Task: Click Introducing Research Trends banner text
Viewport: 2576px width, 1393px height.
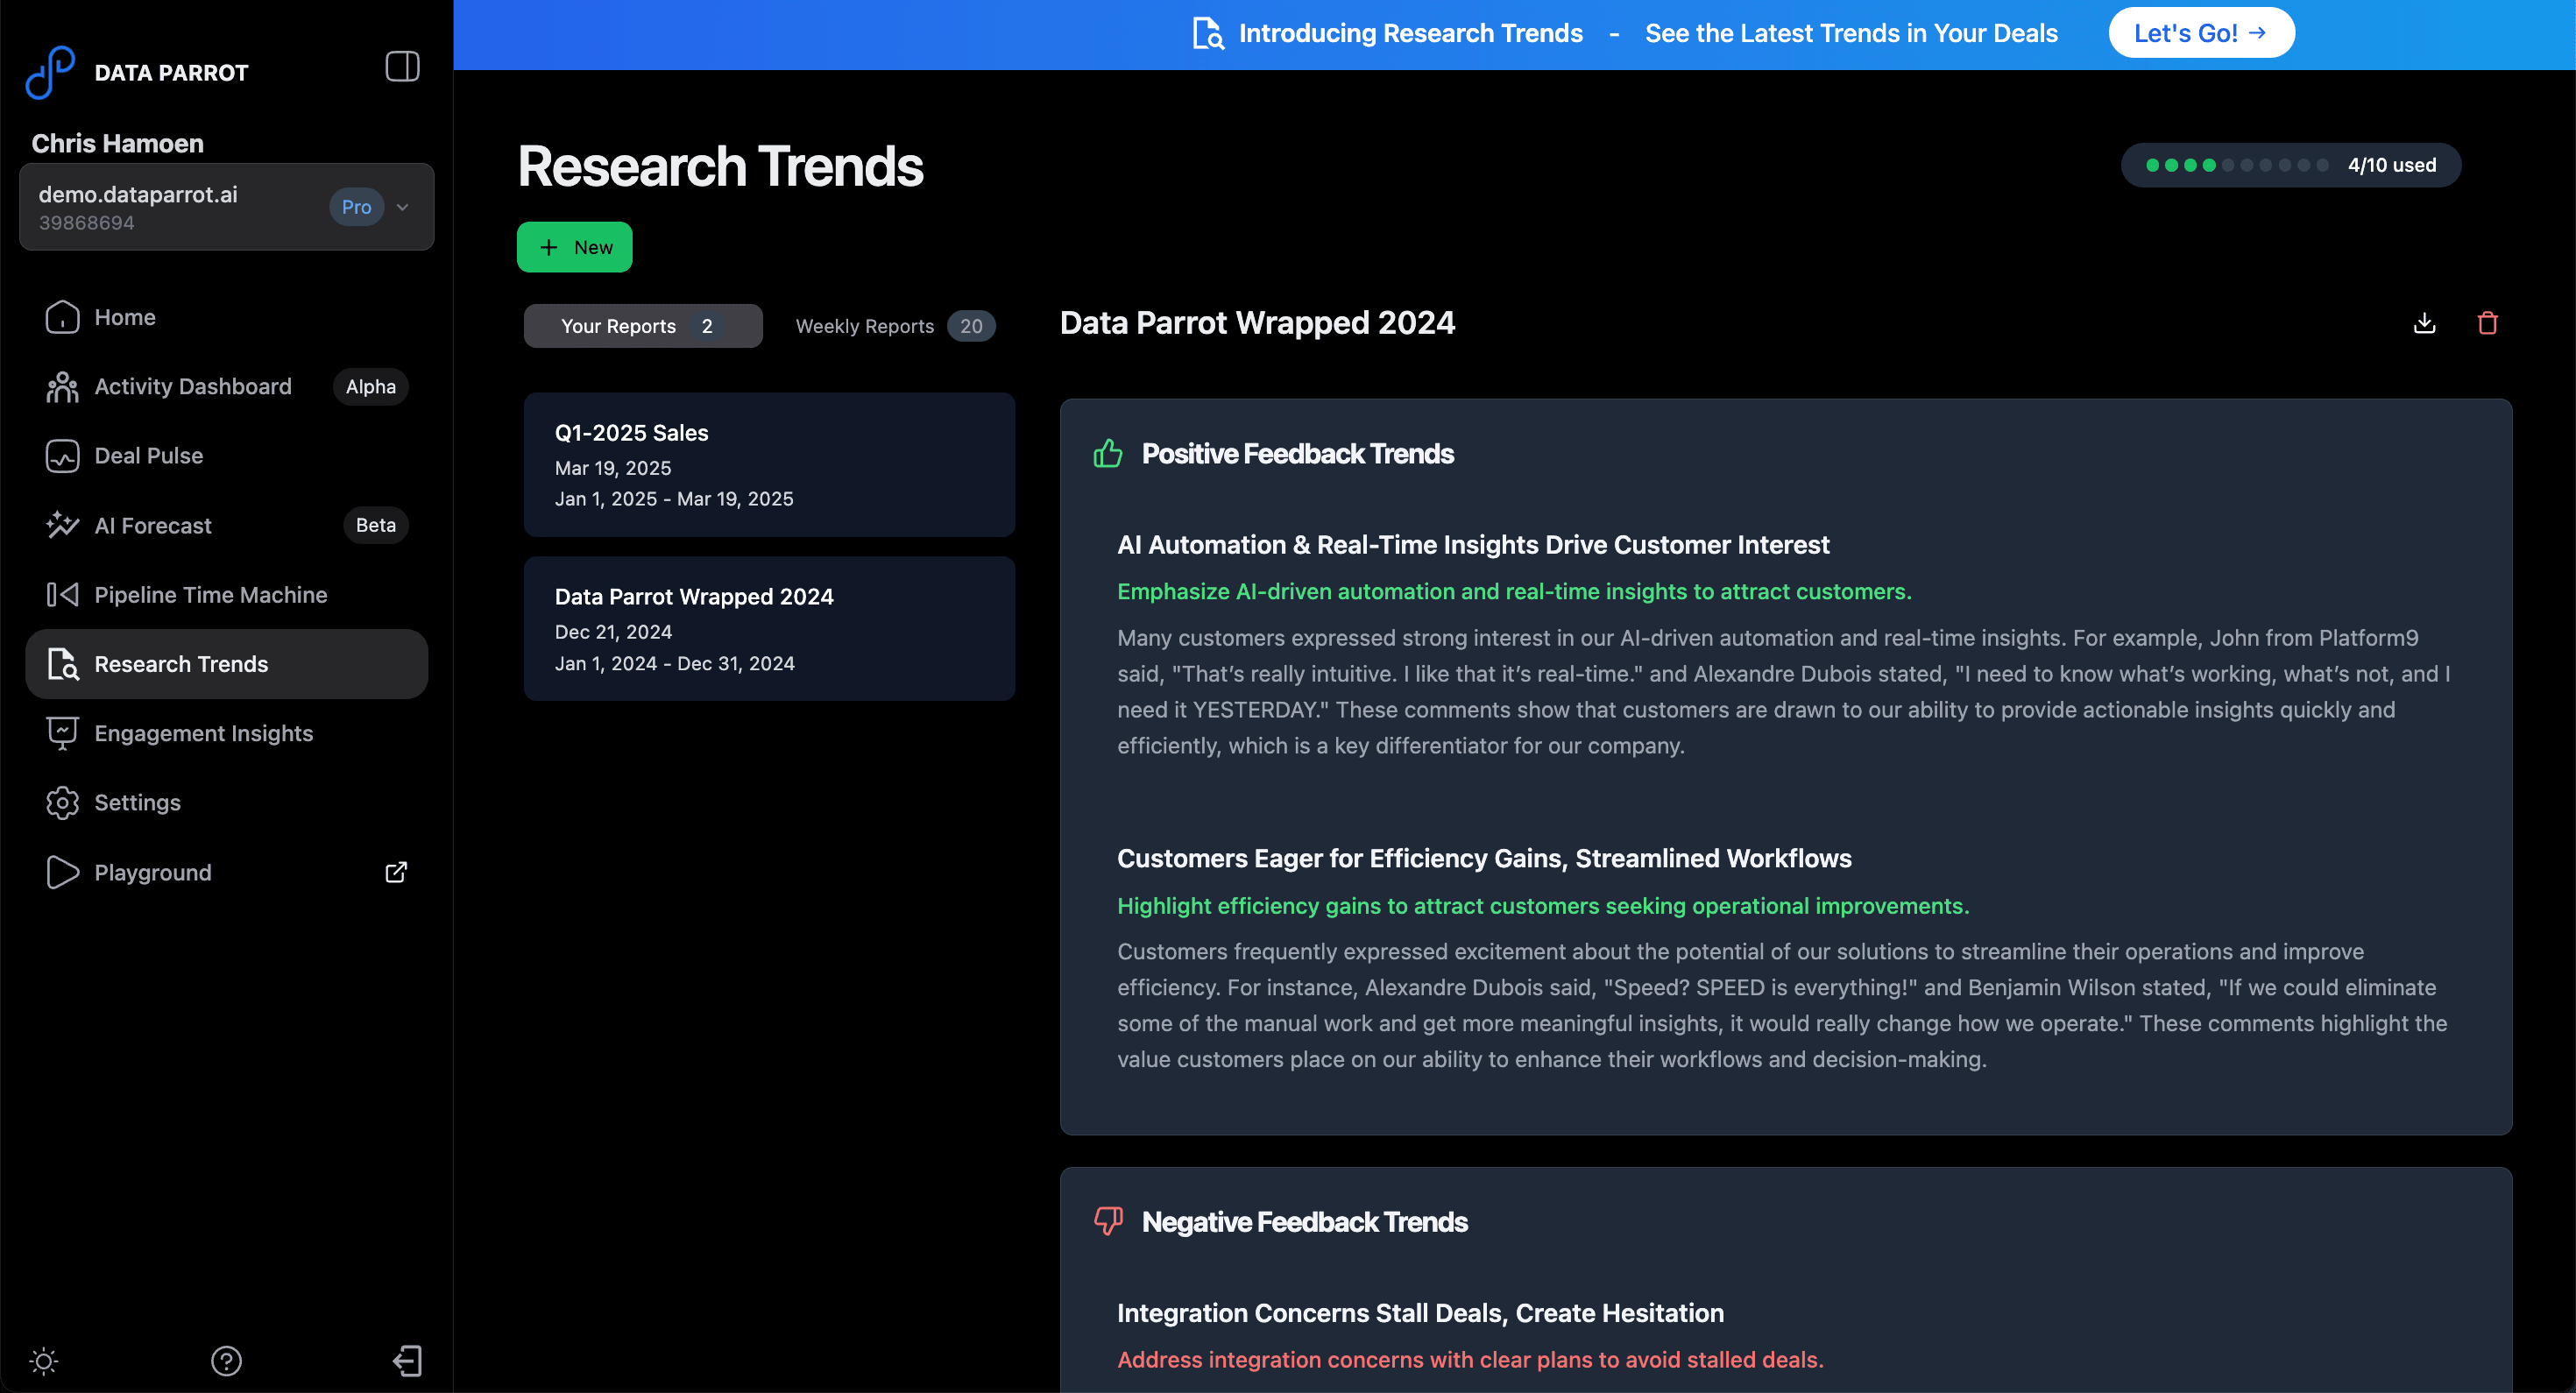Action: coord(1410,33)
